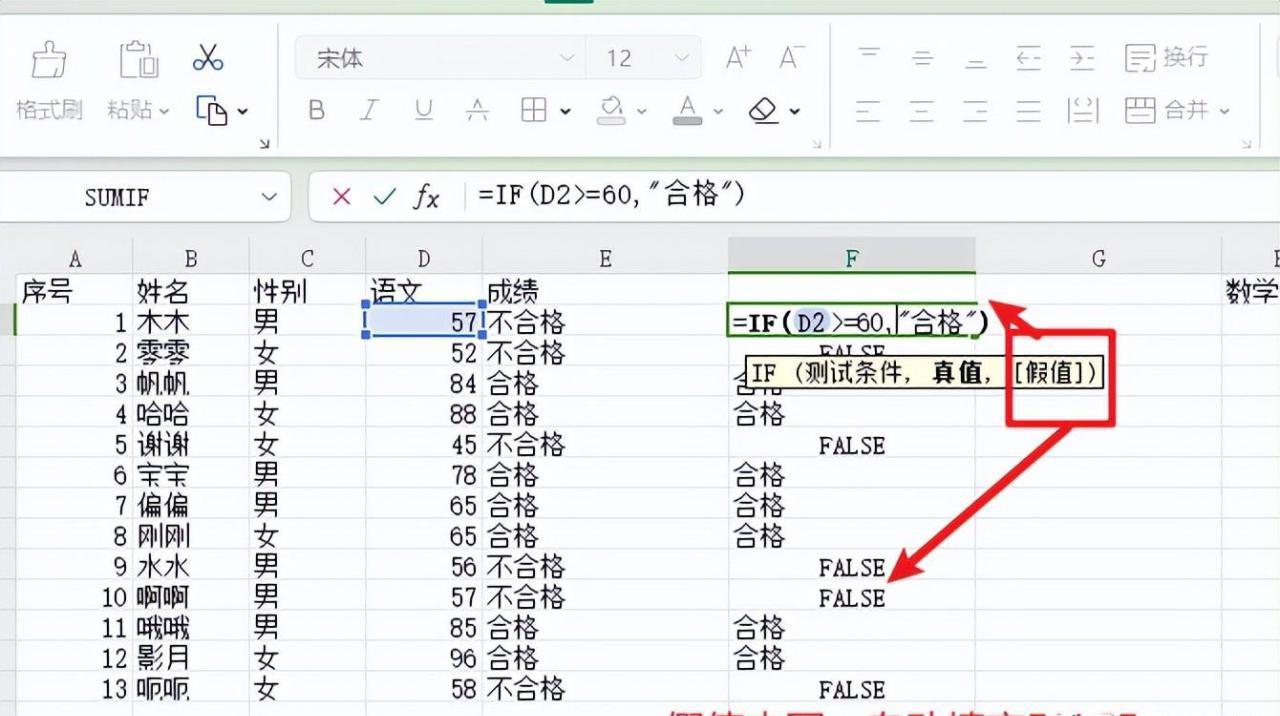
Task: Cut selection with the scissors icon
Action: point(208,57)
